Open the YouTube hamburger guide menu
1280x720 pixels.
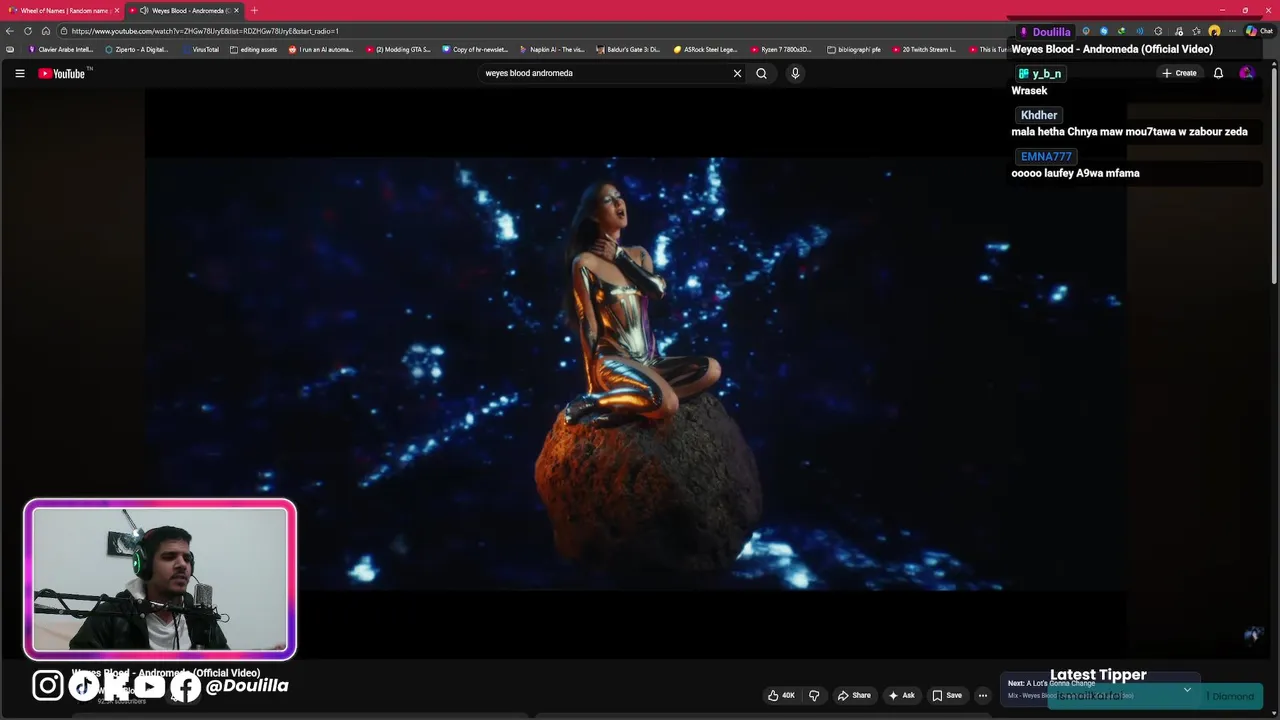tap(19, 73)
